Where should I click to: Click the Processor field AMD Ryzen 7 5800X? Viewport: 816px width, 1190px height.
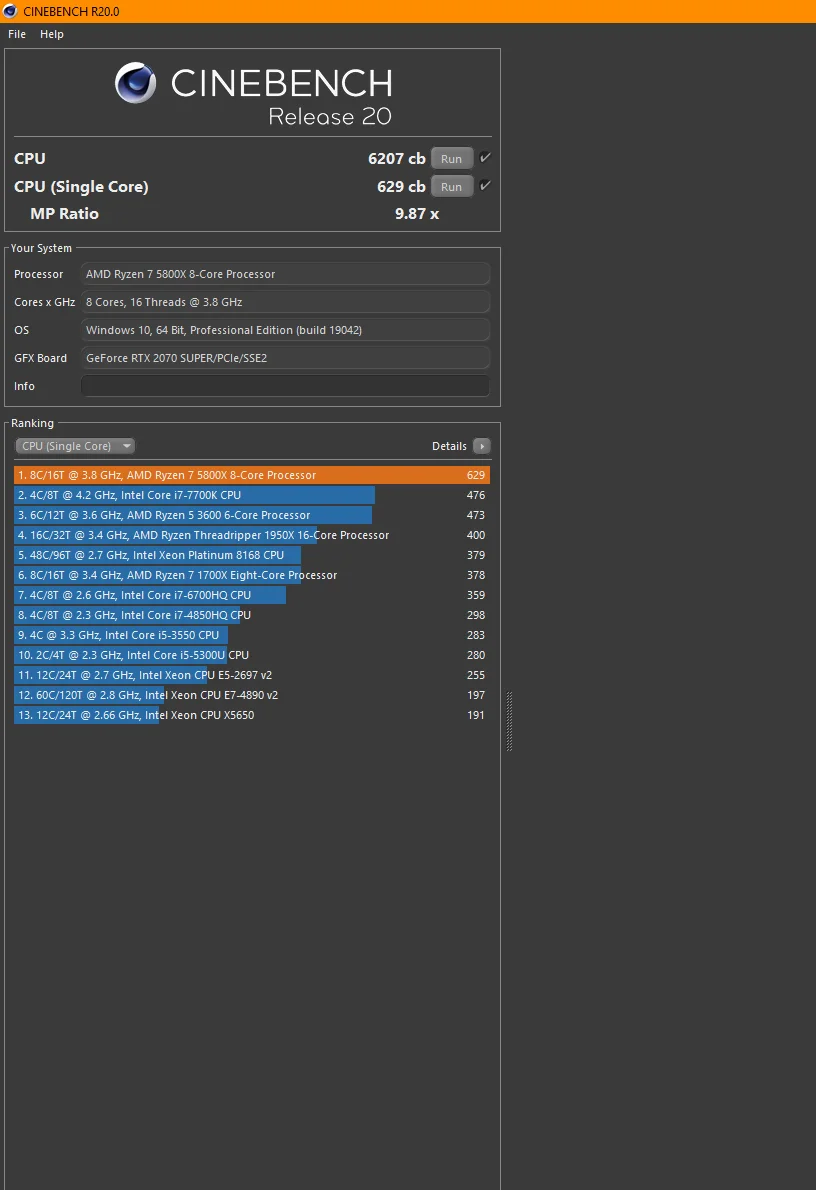coord(285,274)
